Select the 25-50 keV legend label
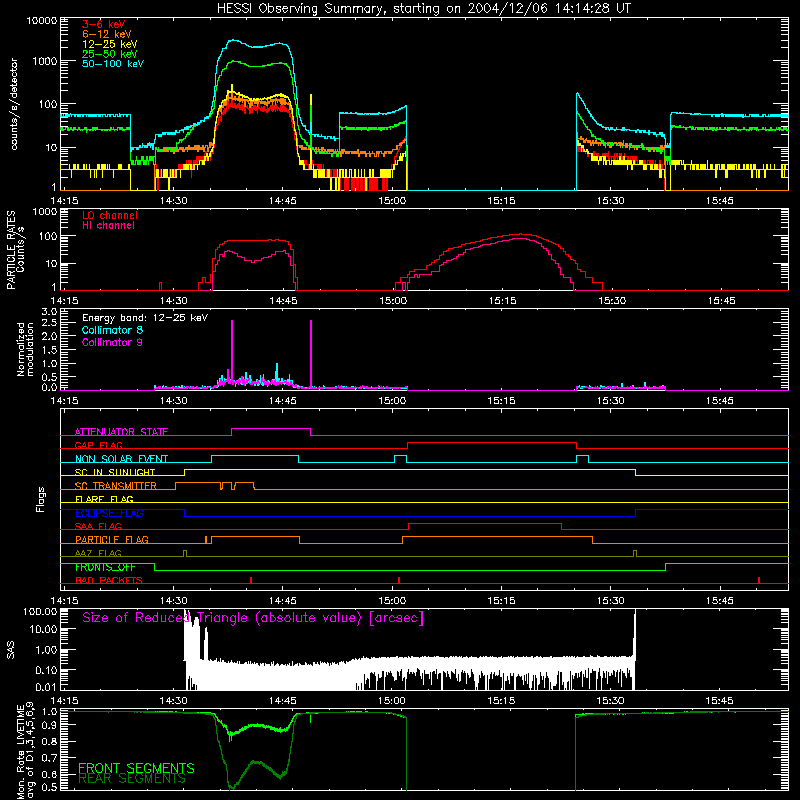The width and height of the screenshot is (800, 800). pos(110,54)
